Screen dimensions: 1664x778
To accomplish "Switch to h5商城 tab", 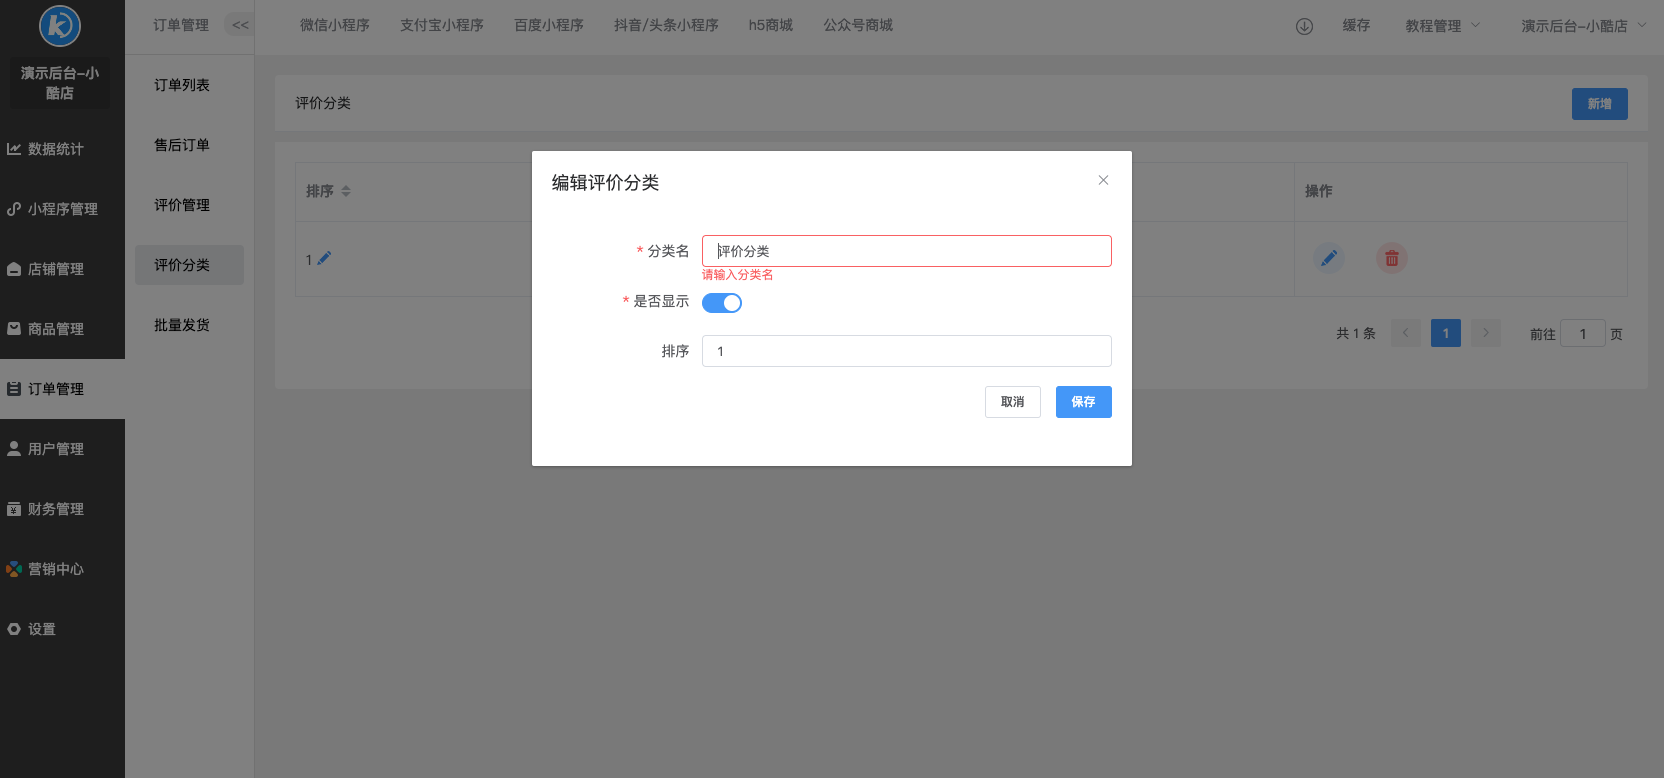I will click(x=771, y=25).
